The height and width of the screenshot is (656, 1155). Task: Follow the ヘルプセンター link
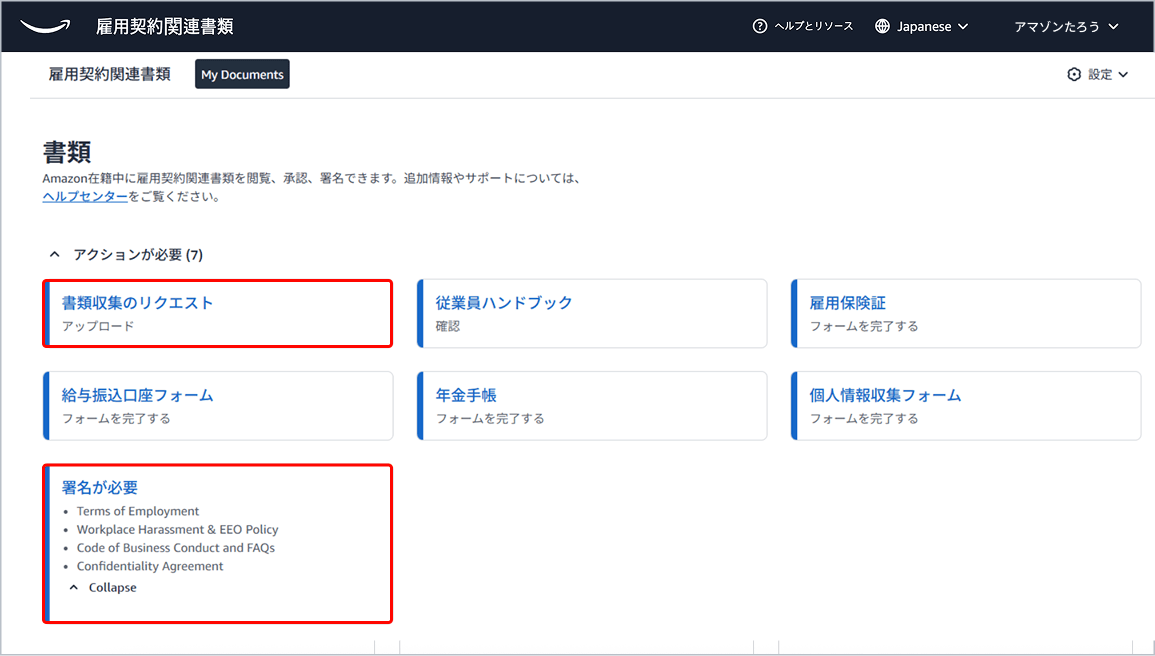point(85,197)
